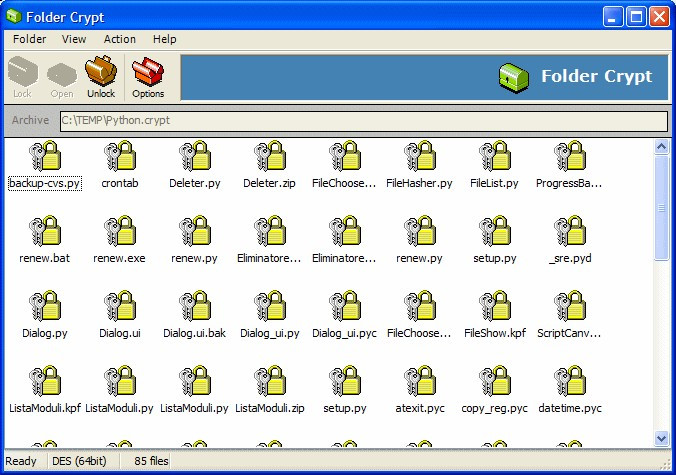
Task: Select the datetime.pyc file icon
Action: click(570, 381)
